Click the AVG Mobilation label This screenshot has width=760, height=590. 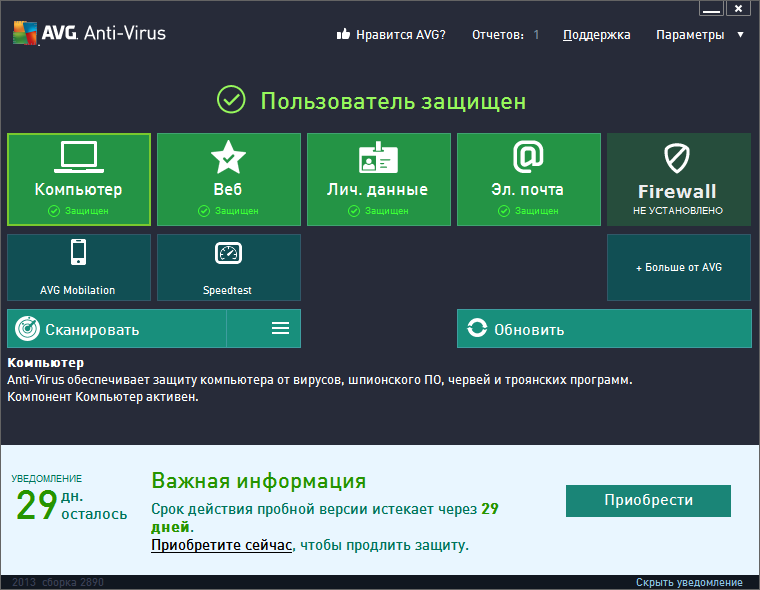[x=78, y=290]
